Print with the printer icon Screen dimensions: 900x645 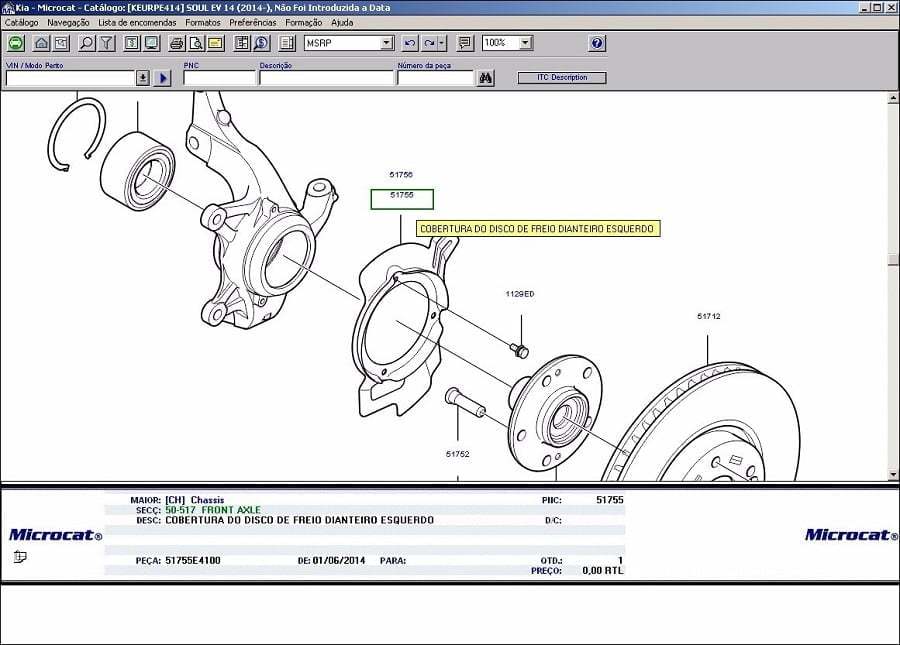click(177, 43)
